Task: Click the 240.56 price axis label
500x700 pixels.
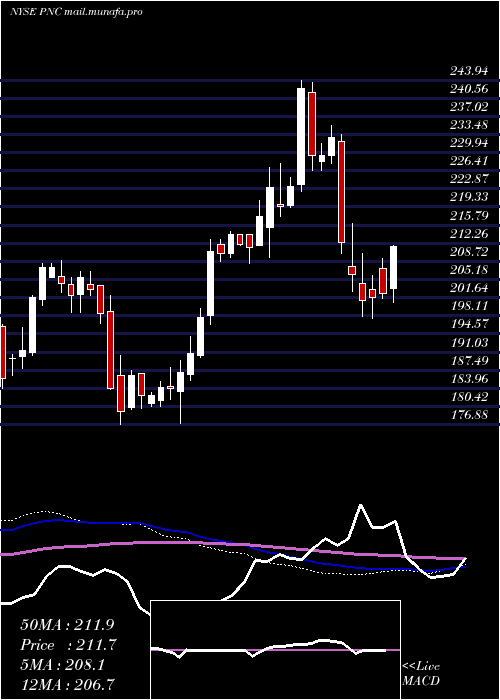Action: pyautogui.click(x=468, y=89)
